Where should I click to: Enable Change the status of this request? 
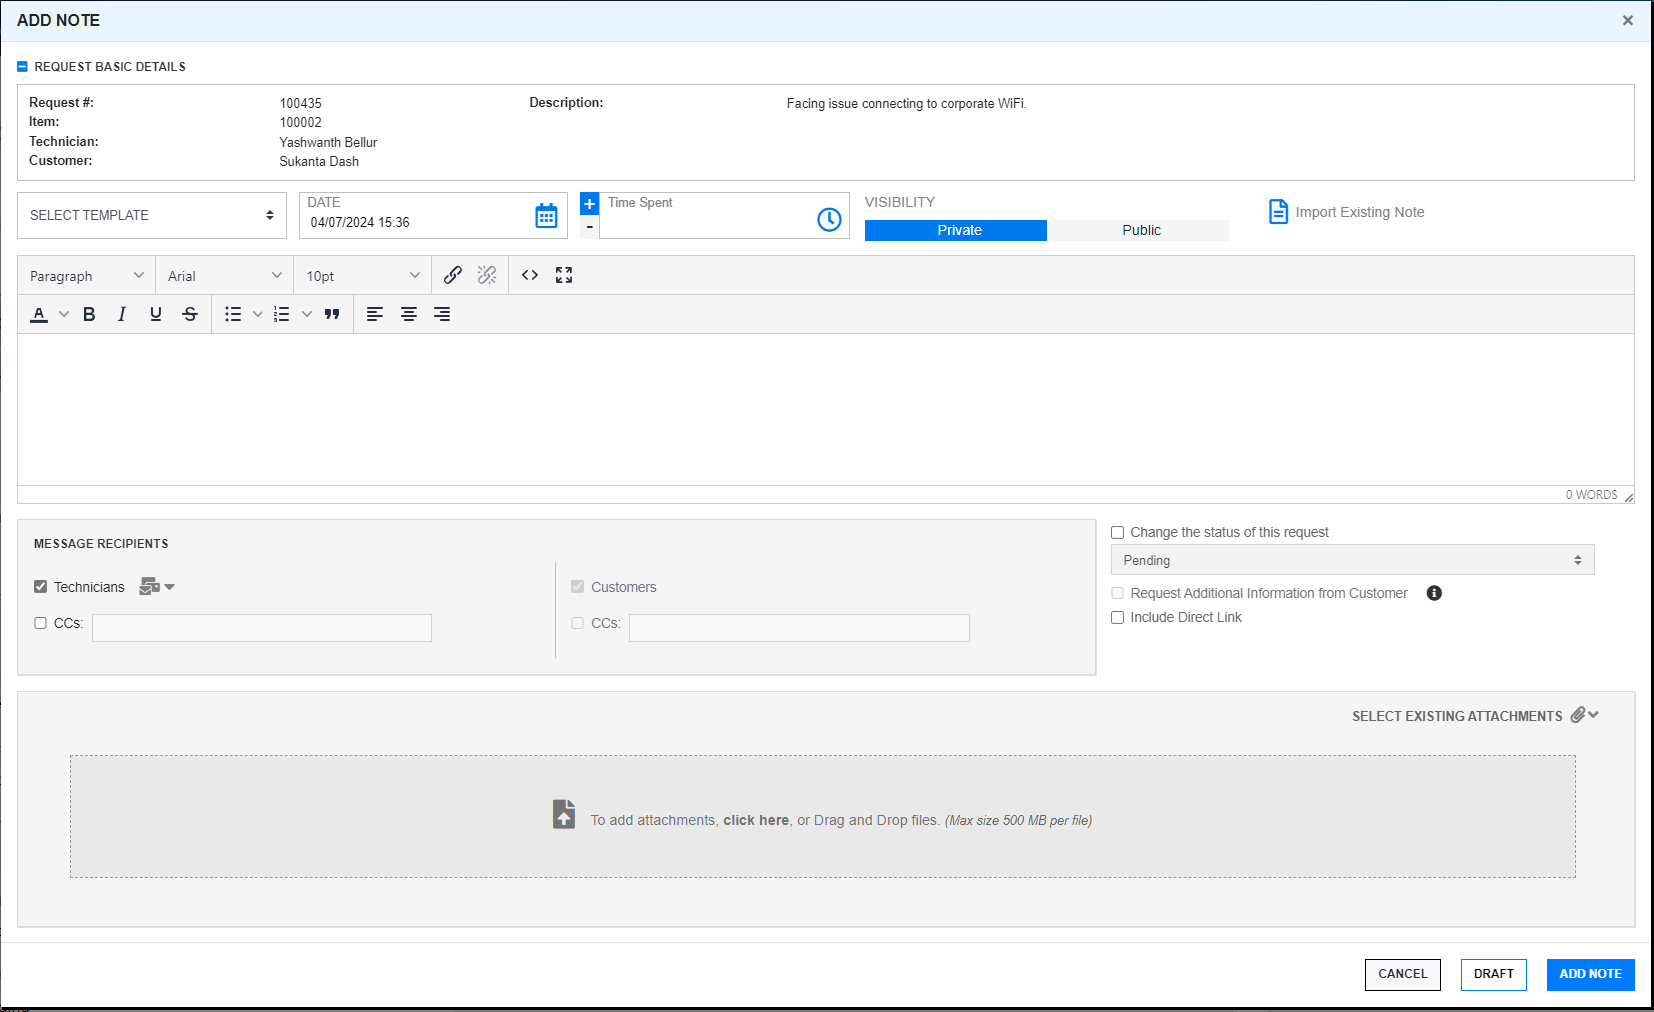pos(1118,533)
